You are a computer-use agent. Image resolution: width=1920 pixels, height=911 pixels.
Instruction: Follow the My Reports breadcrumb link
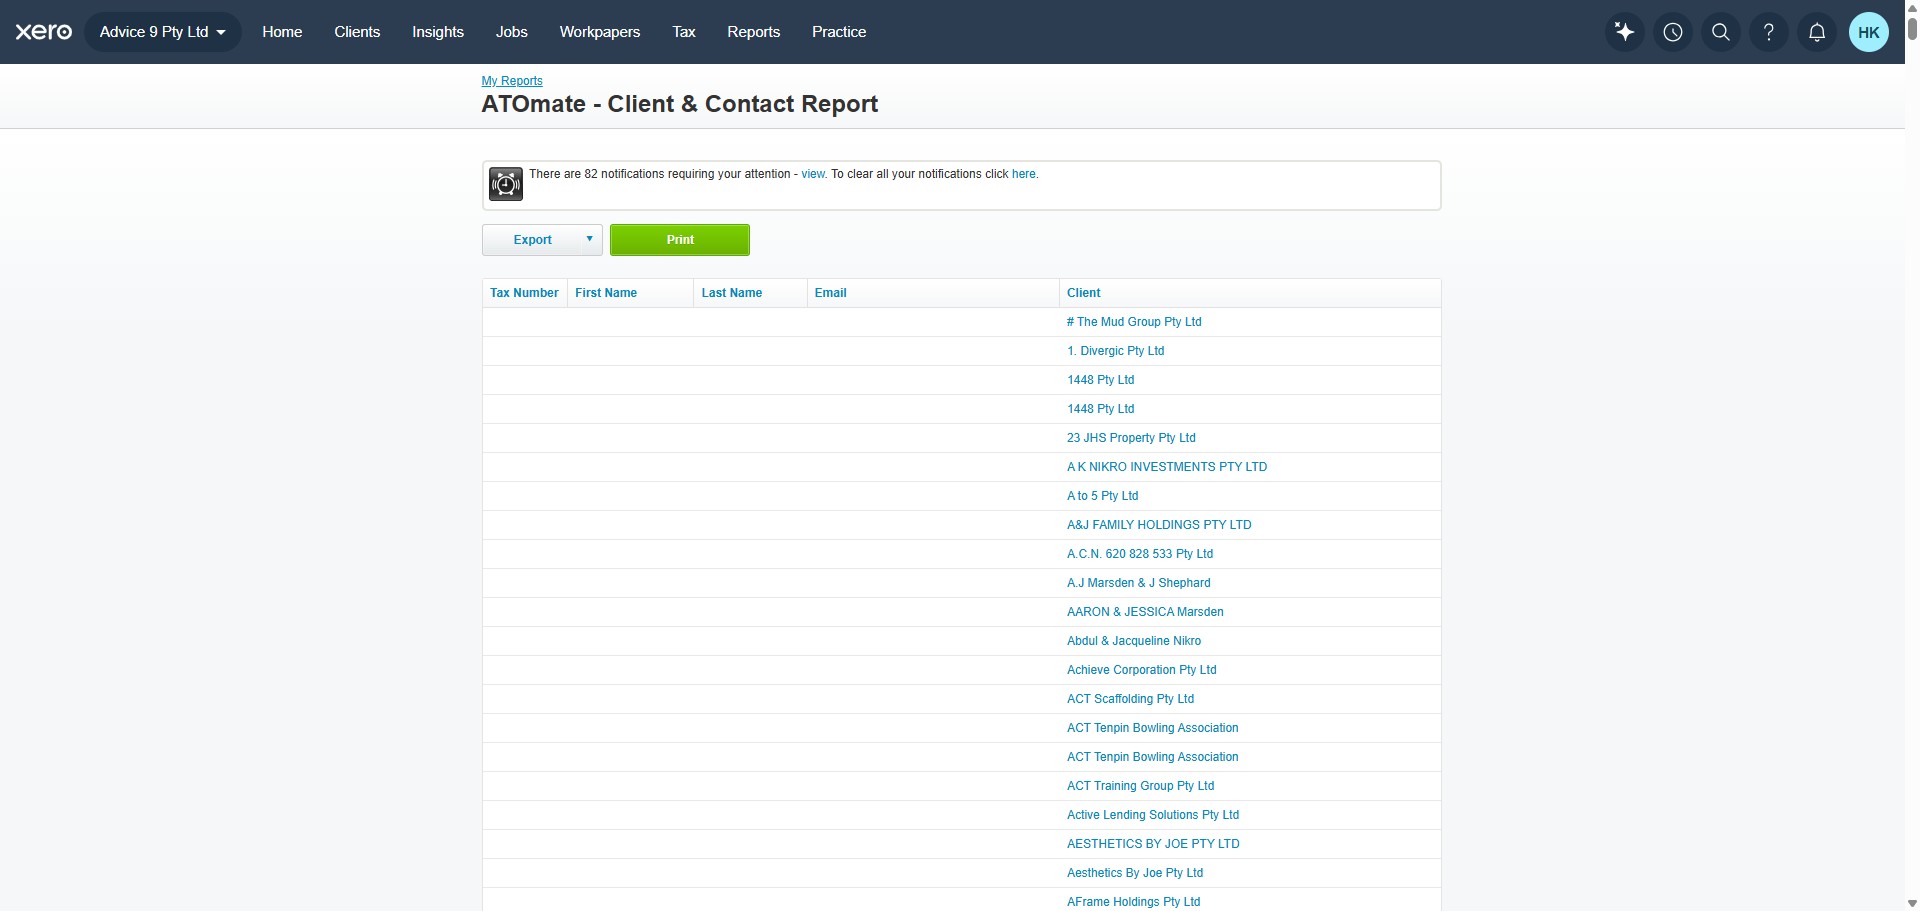click(512, 81)
